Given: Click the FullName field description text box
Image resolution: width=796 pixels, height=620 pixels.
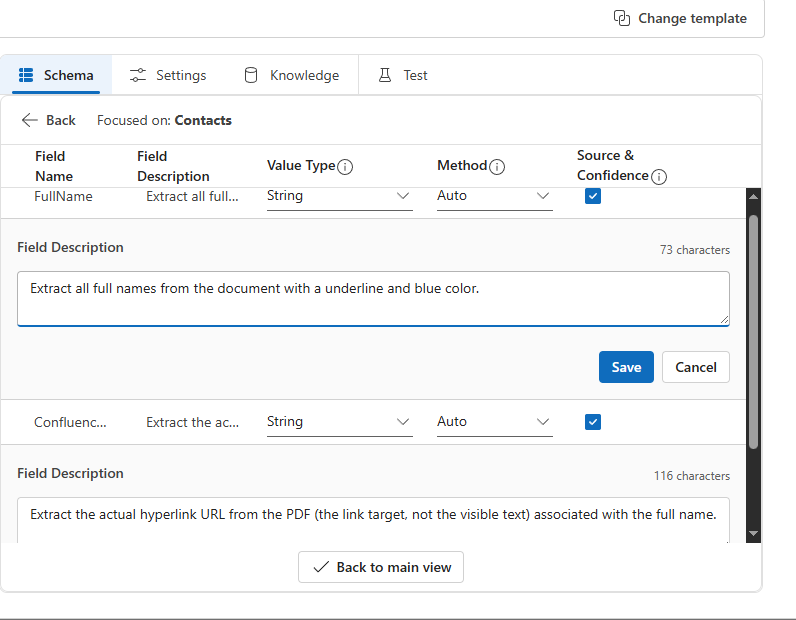Looking at the screenshot, I should [373, 298].
